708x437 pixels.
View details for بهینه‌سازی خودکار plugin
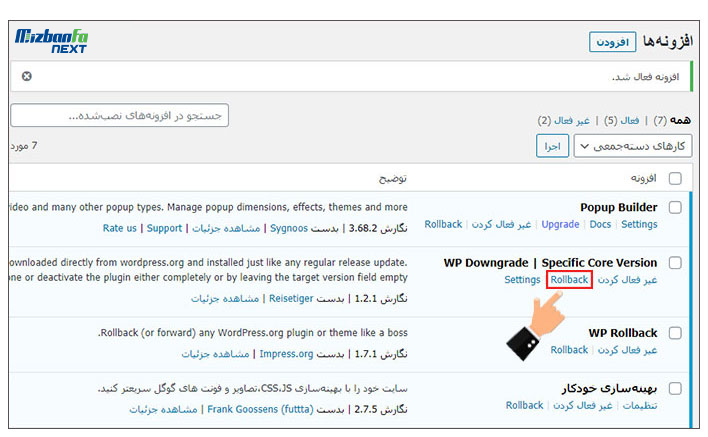tap(163, 409)
